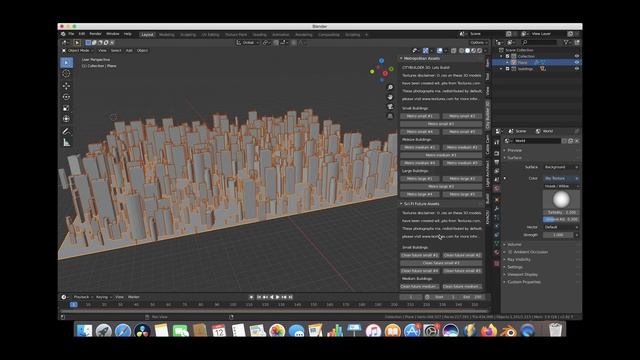
Task: Adjust the Ground Albedo slider
Action: tap(561, 219)
